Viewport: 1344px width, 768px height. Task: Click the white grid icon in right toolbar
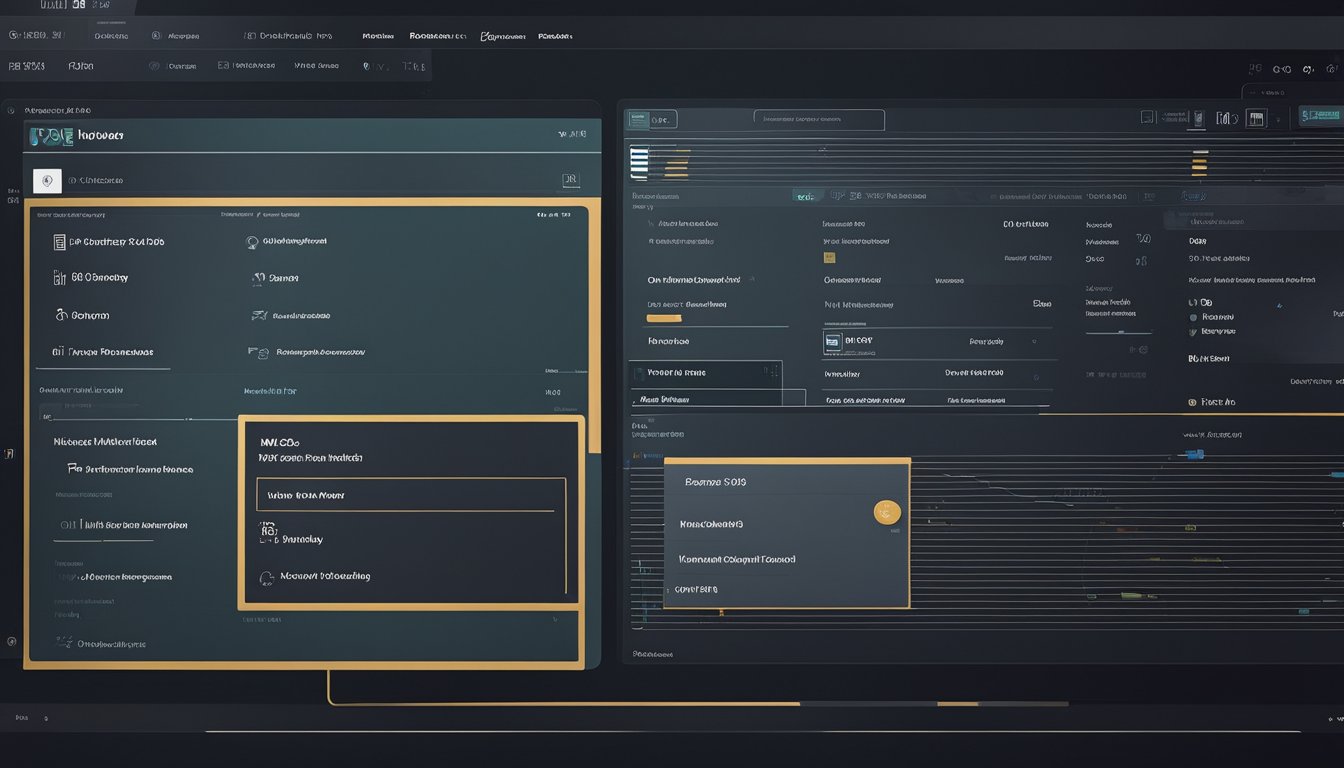click(x=1255, y=119)
